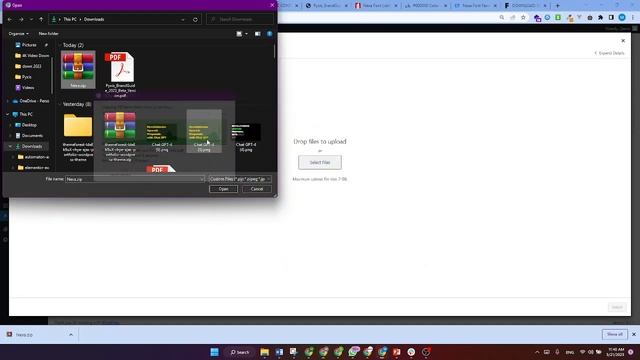Go up one folder level

click(x=41, y=19)
